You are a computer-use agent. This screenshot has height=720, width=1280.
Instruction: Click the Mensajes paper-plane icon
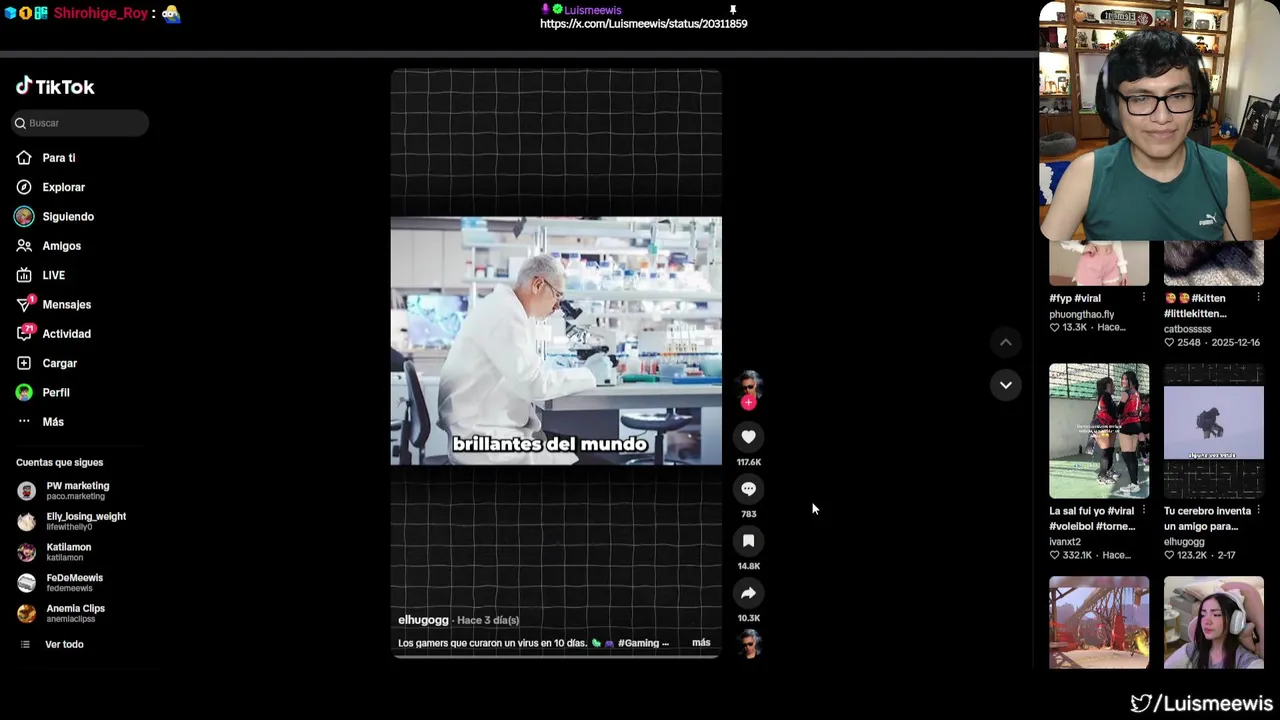[24, 304]
